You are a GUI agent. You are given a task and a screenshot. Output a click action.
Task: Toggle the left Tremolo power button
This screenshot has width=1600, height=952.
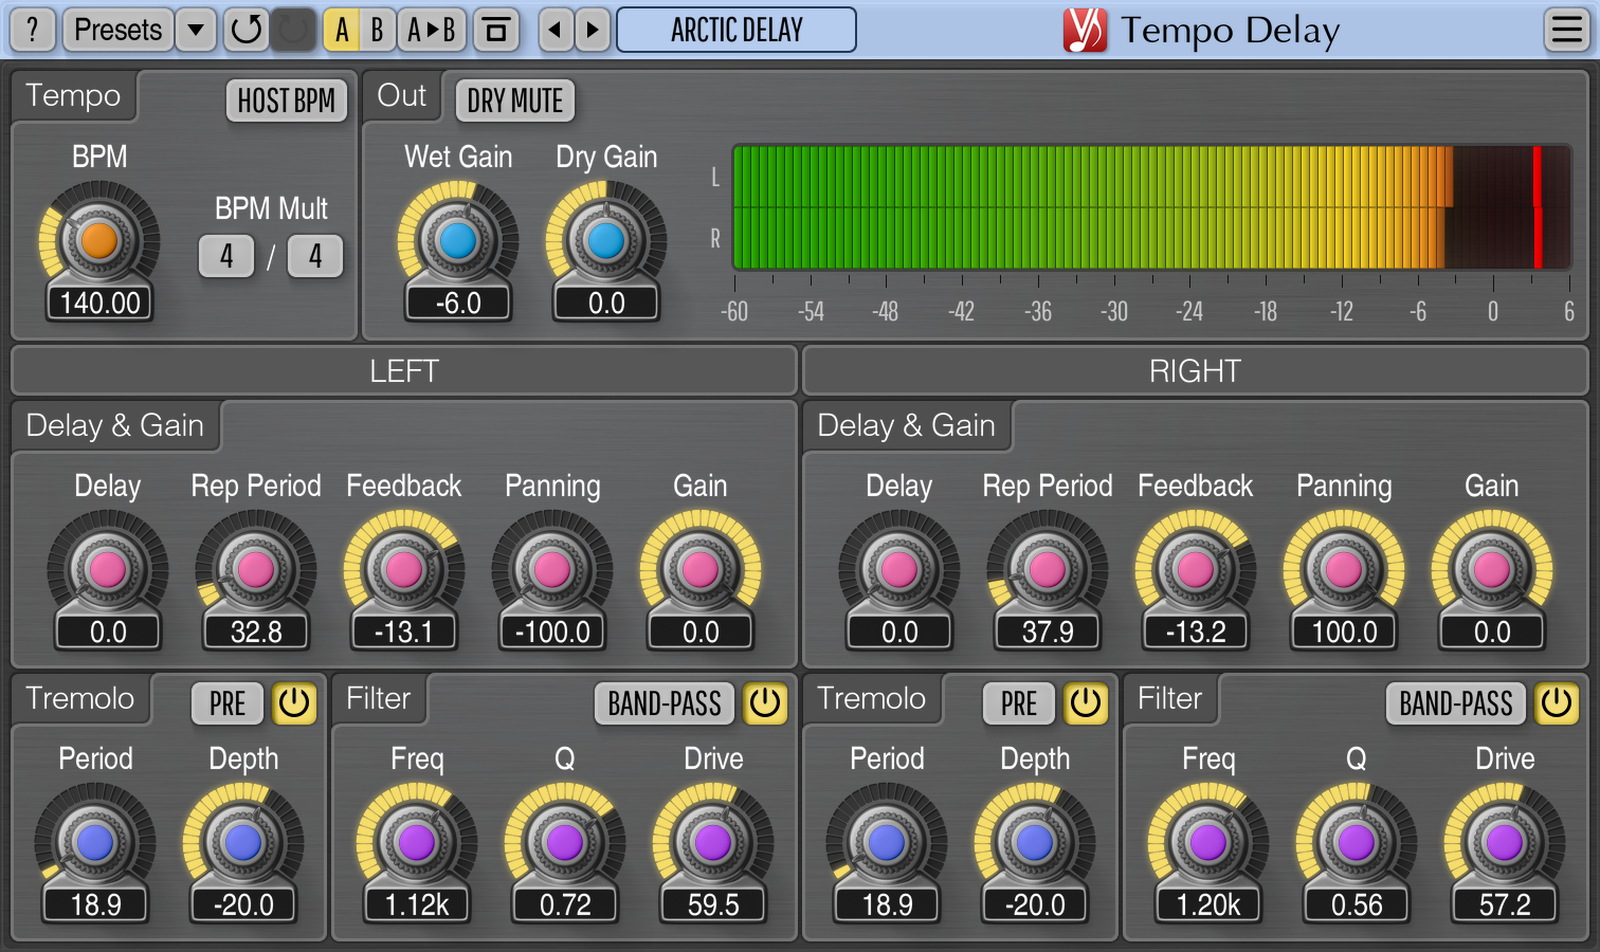pos(294,703)
